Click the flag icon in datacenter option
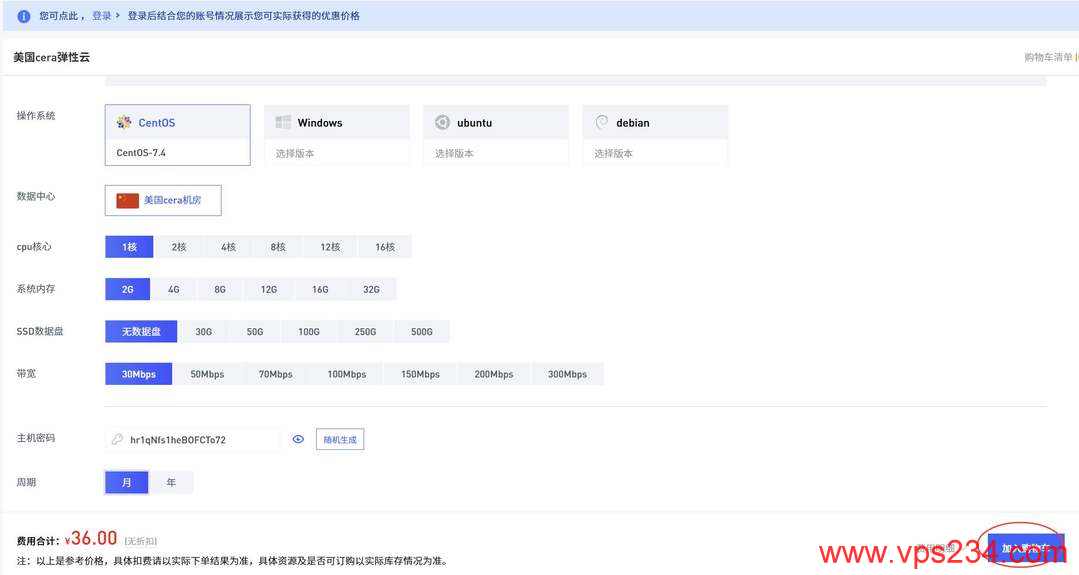The height and width of the screenshot is (575, 1079). pyautogui.click(x=127, y=200)
